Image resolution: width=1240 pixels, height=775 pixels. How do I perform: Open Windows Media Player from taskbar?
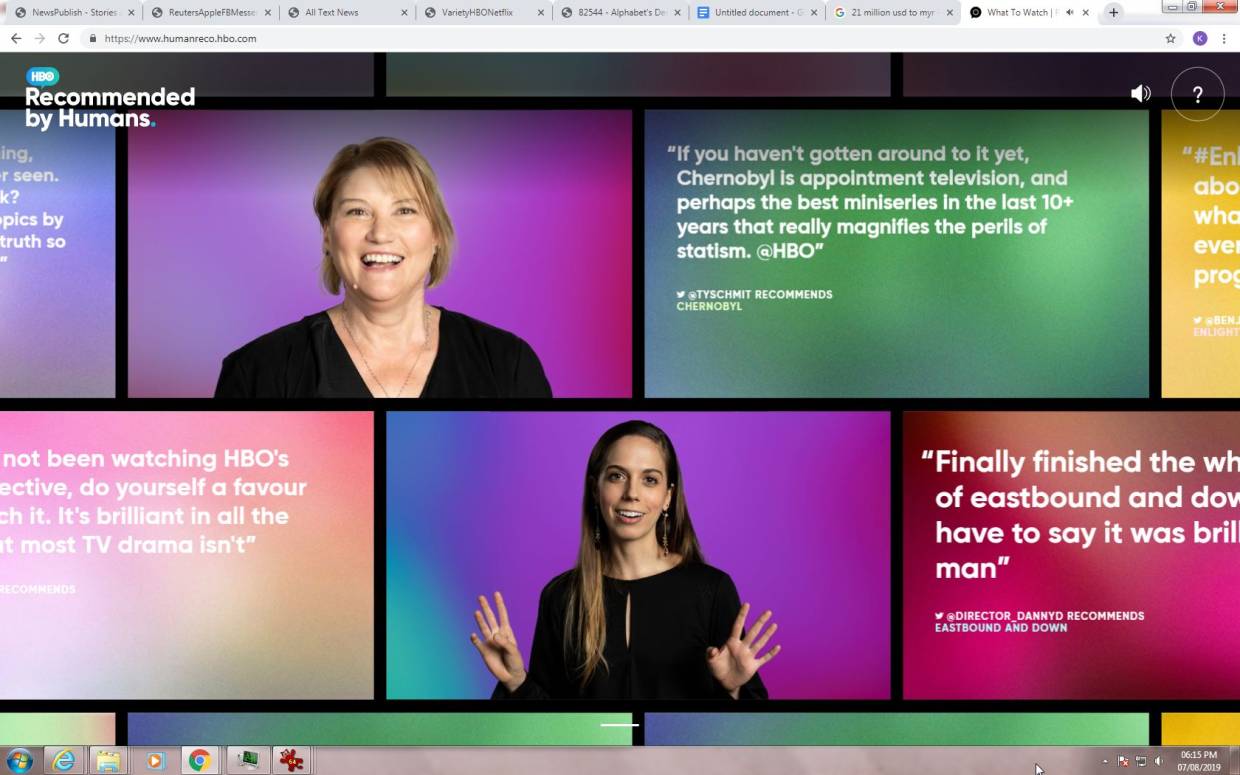tap(154, 761)
